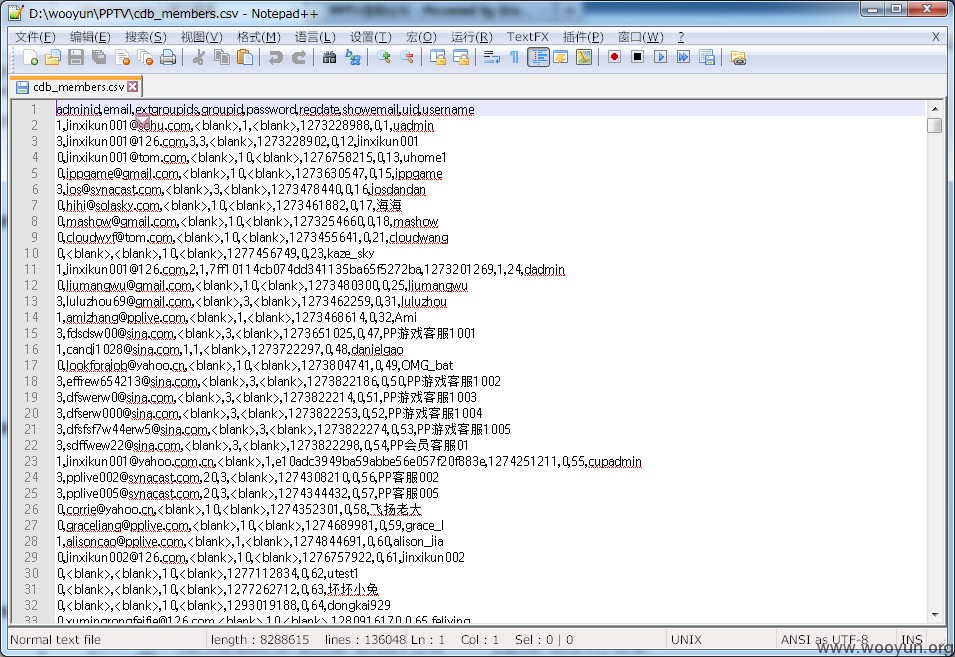Click the Save recorded macro icon
Screen dimensions: 955x657
click(707, 58)
